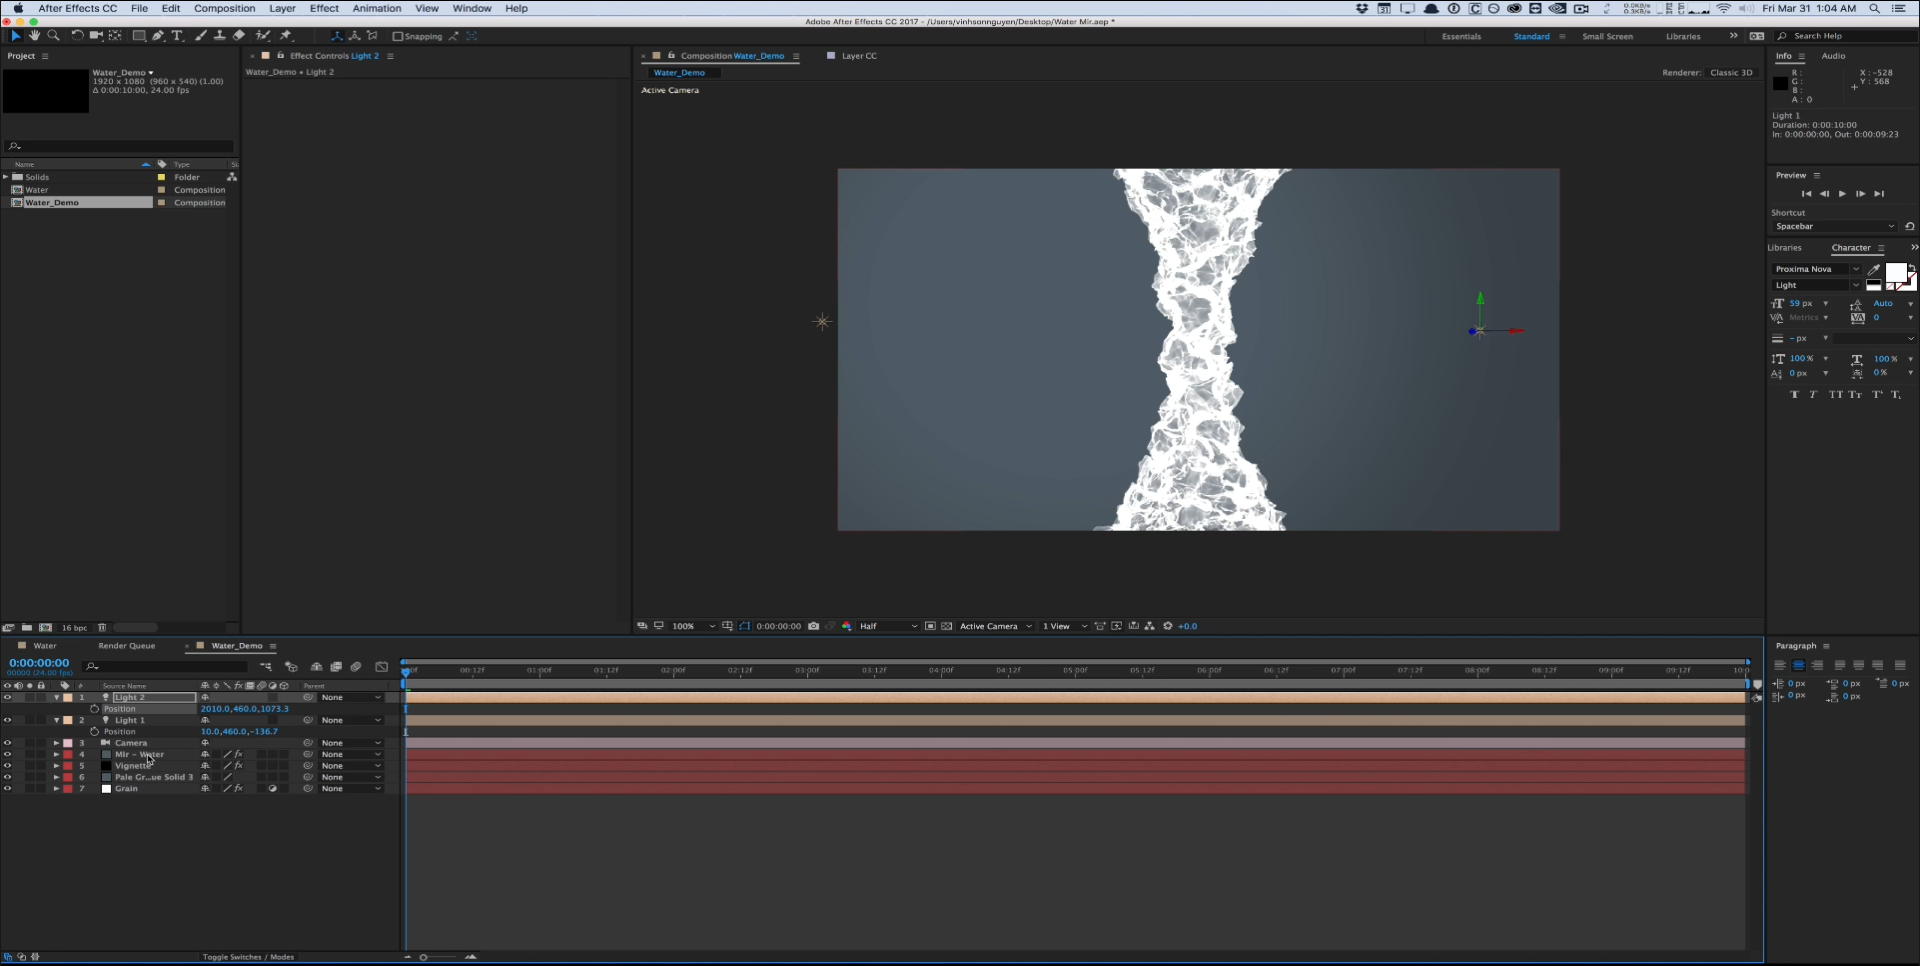Click the white fill color swatch
Screen dimensions: 1920x966
(x=1895, y=273)
